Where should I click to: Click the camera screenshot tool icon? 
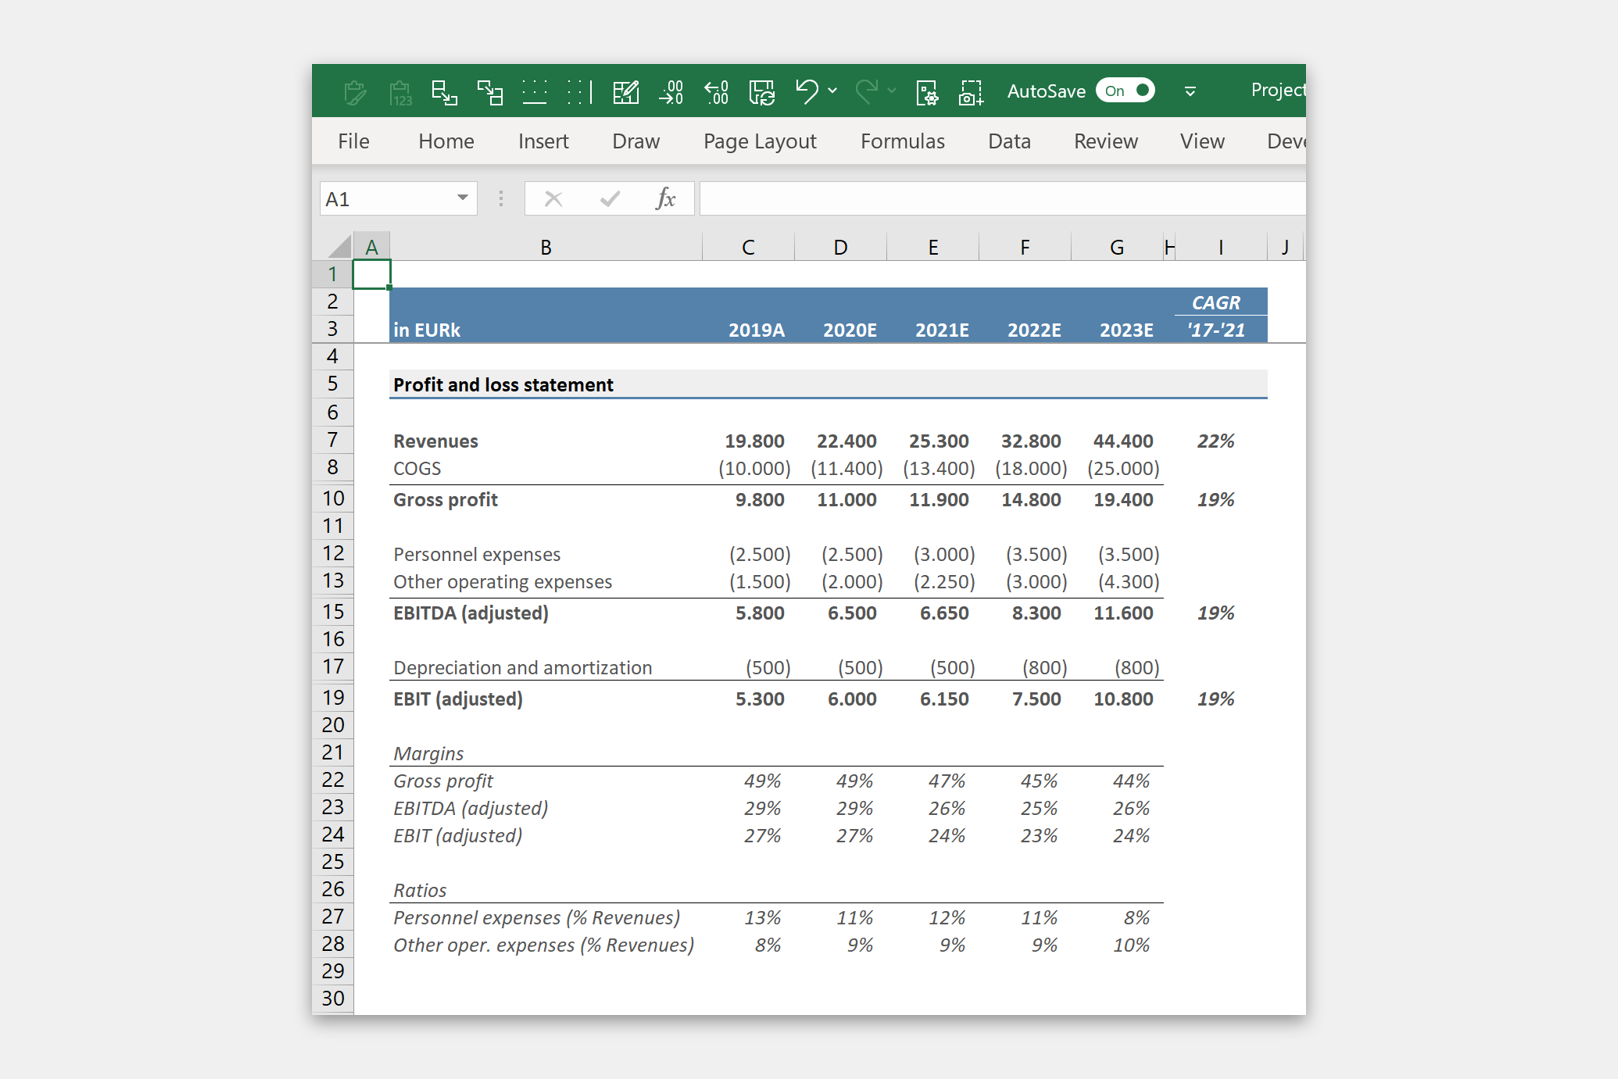pos(971,92)
